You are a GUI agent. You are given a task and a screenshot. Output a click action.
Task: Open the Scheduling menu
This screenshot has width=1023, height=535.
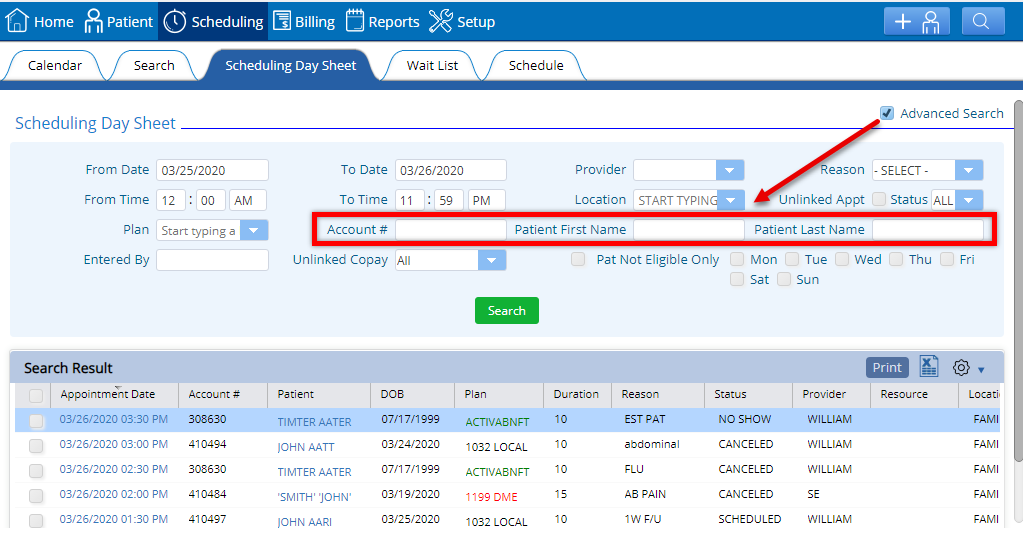213,22
